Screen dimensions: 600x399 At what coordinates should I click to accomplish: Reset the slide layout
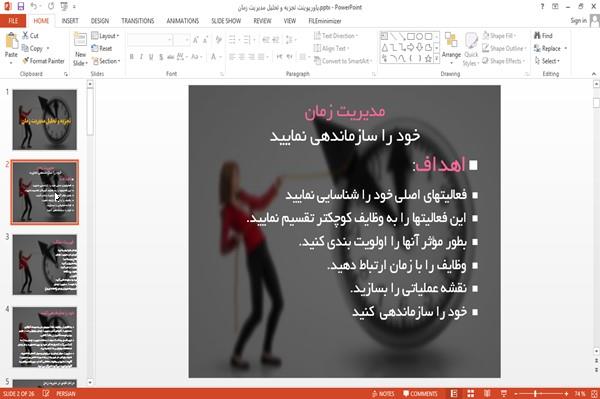click(102, 48)
